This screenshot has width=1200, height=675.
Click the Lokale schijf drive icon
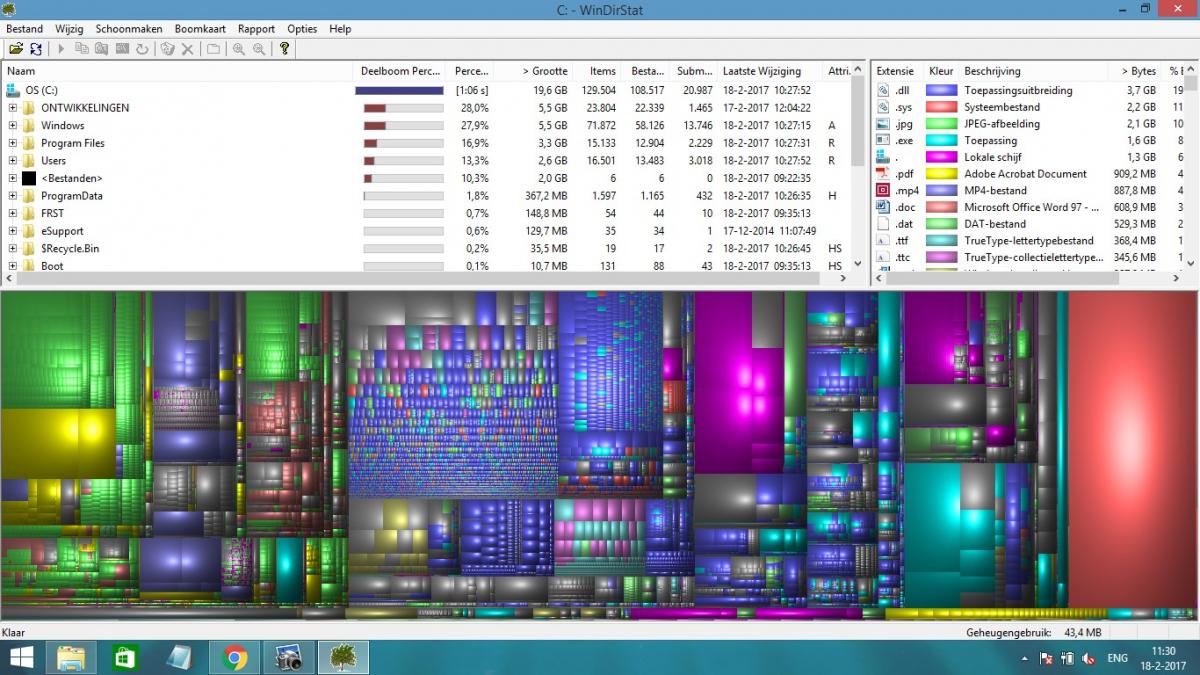click(x=883, y=157)
